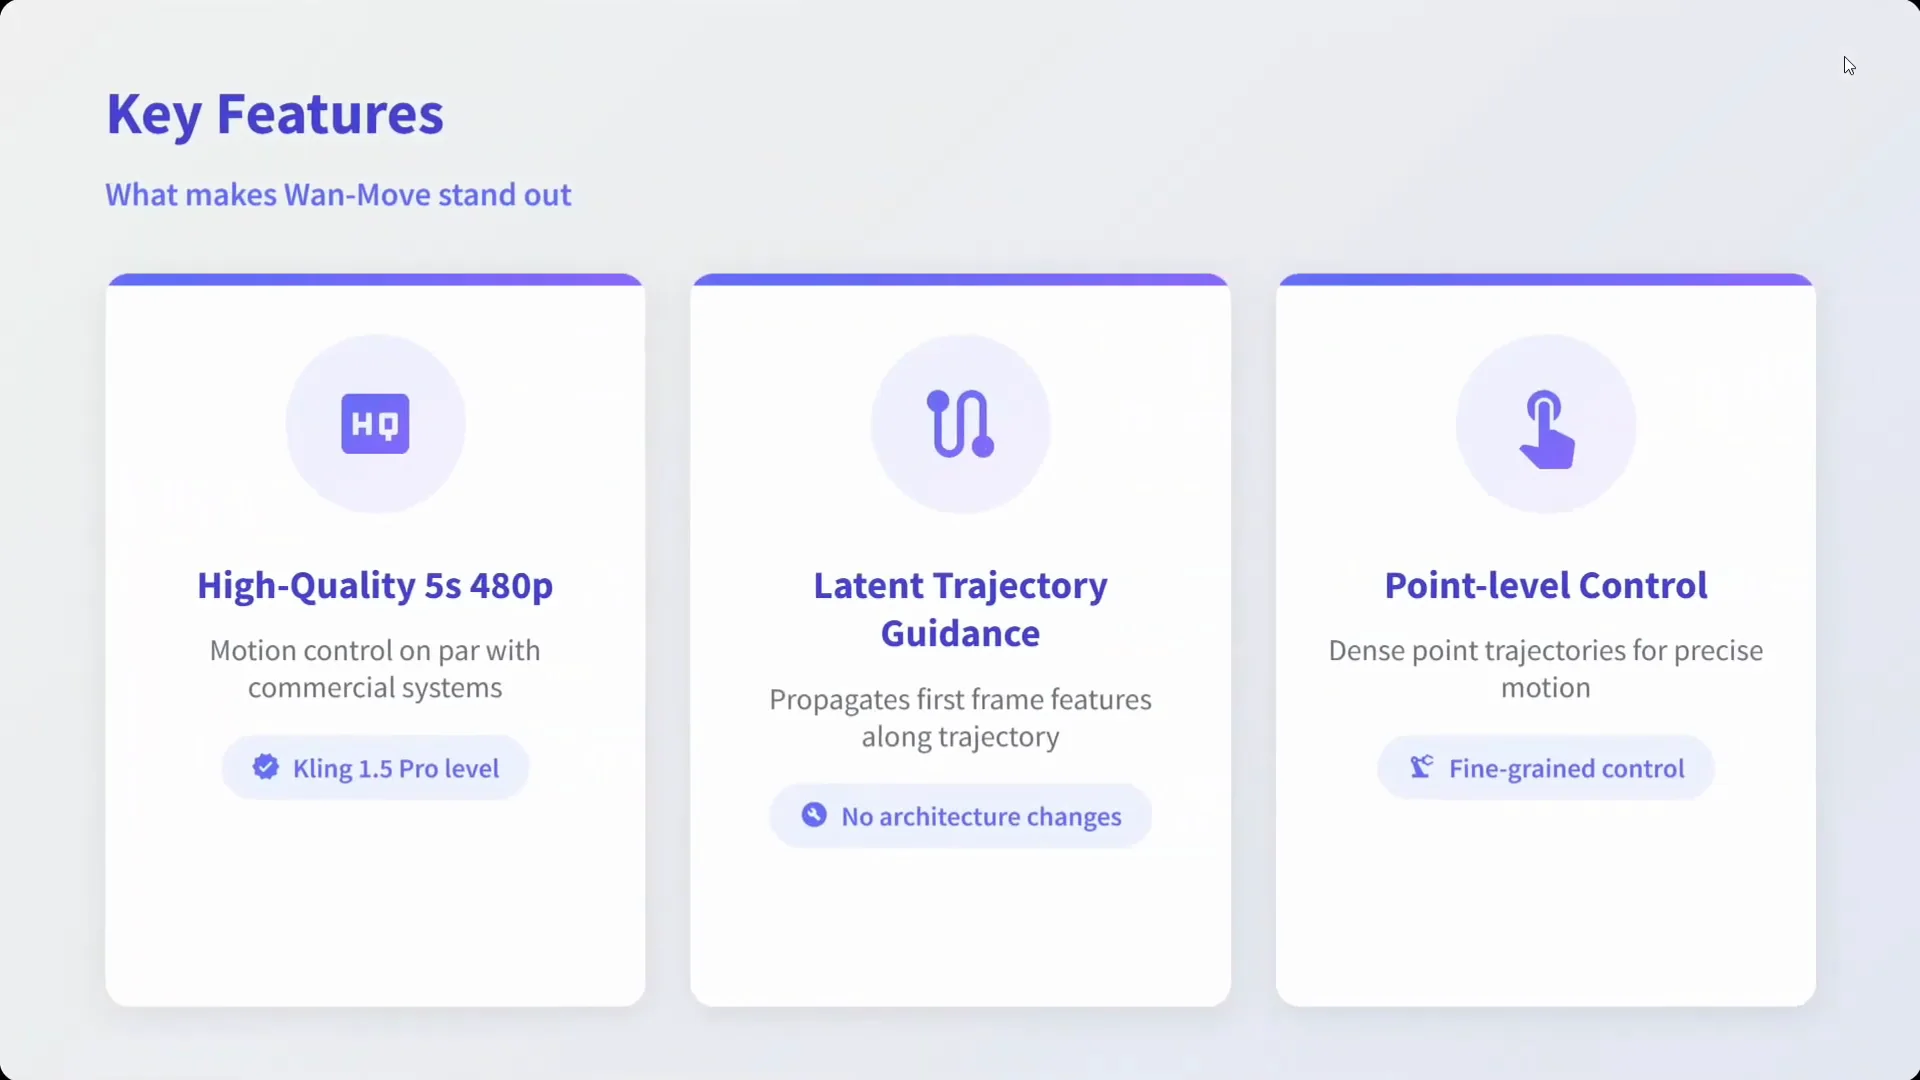Viewport: 1920px width, 1080px height.
Task: Click the purple top bar of first card
Action: [375, 280]
